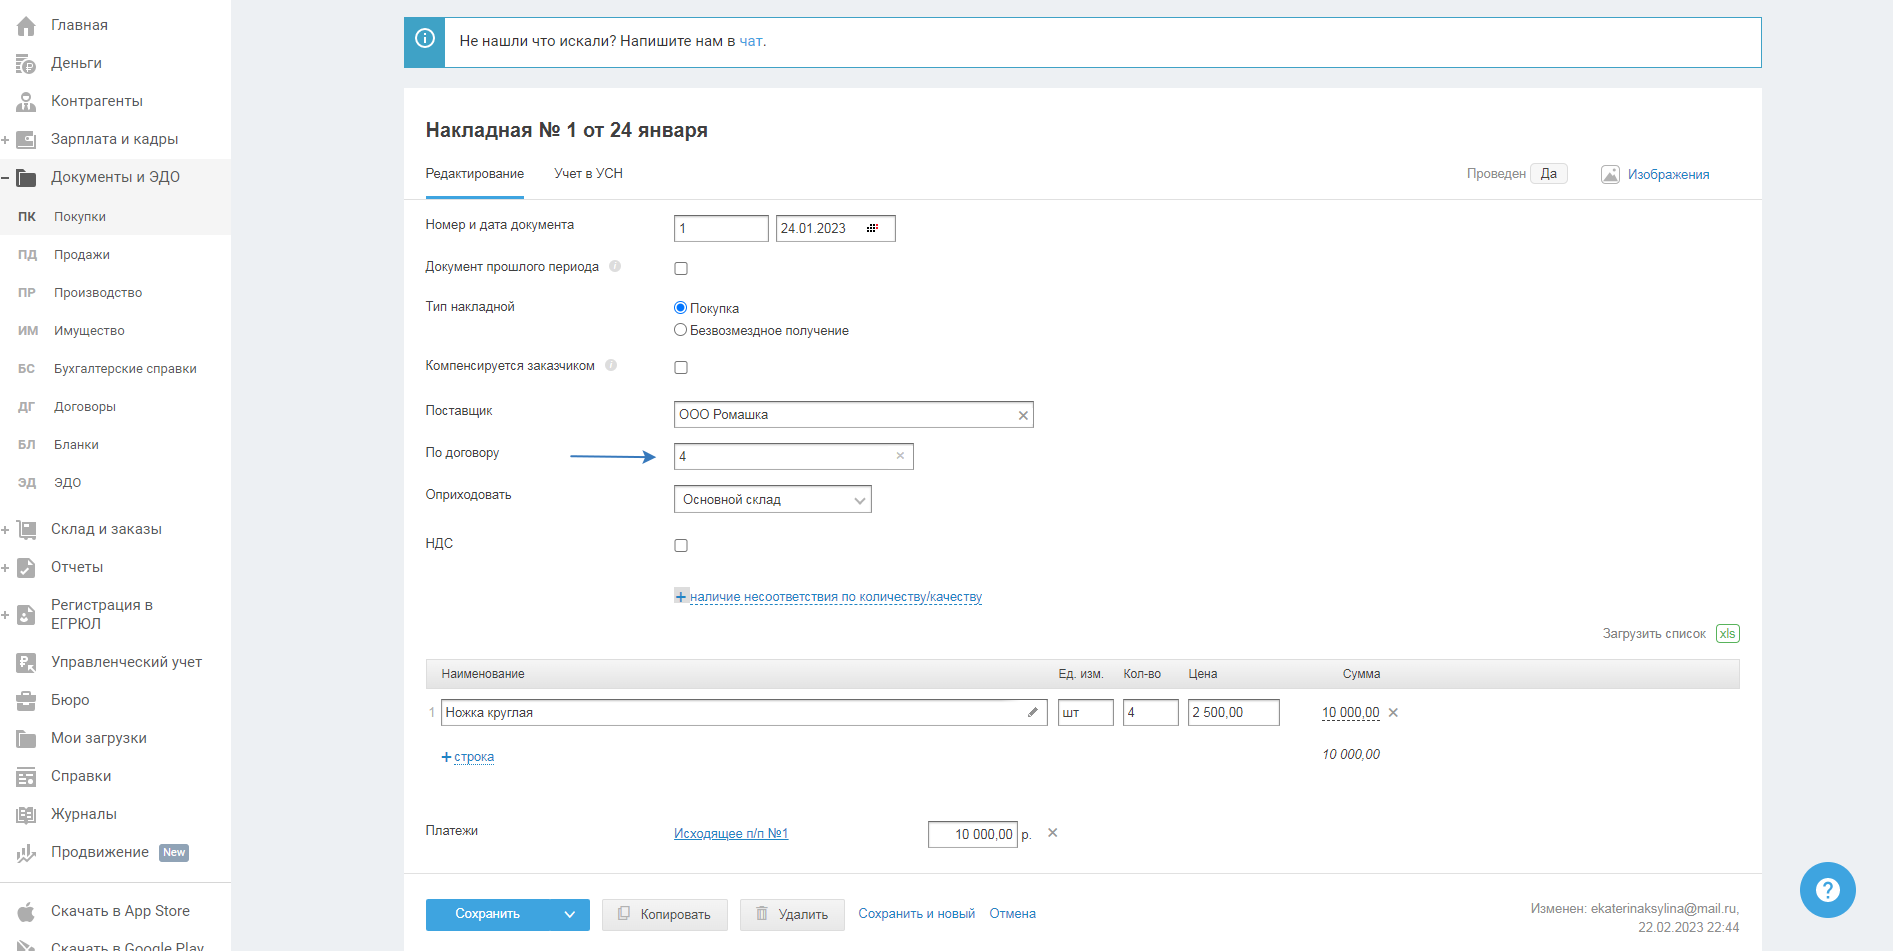Toggle Документ прошлого периода checkbox
This screenshot has height=951, width=1893.
tap(681, 268)
